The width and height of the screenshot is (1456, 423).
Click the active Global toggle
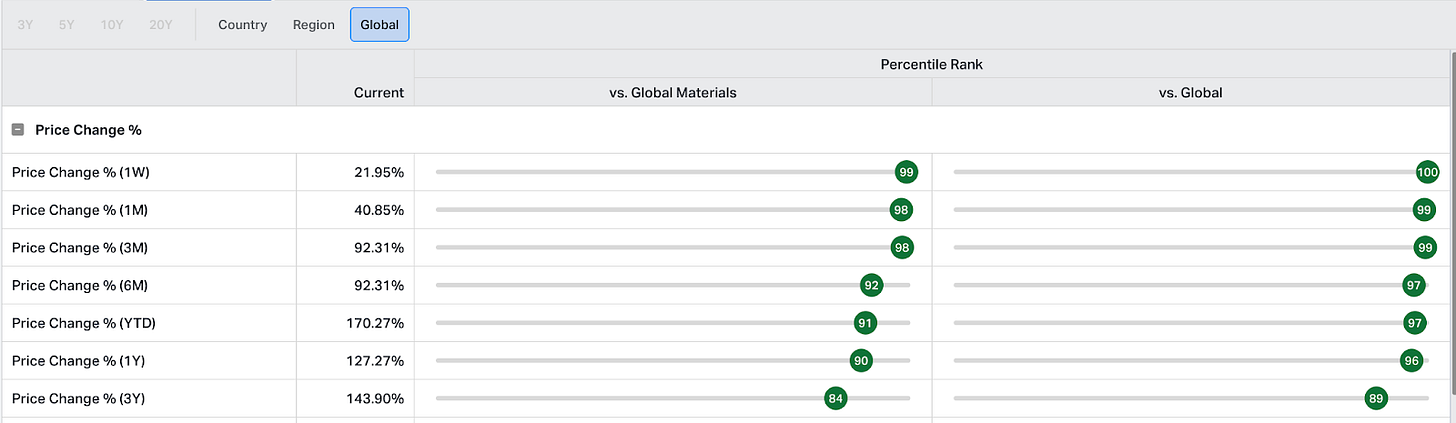tap(379, 25)
